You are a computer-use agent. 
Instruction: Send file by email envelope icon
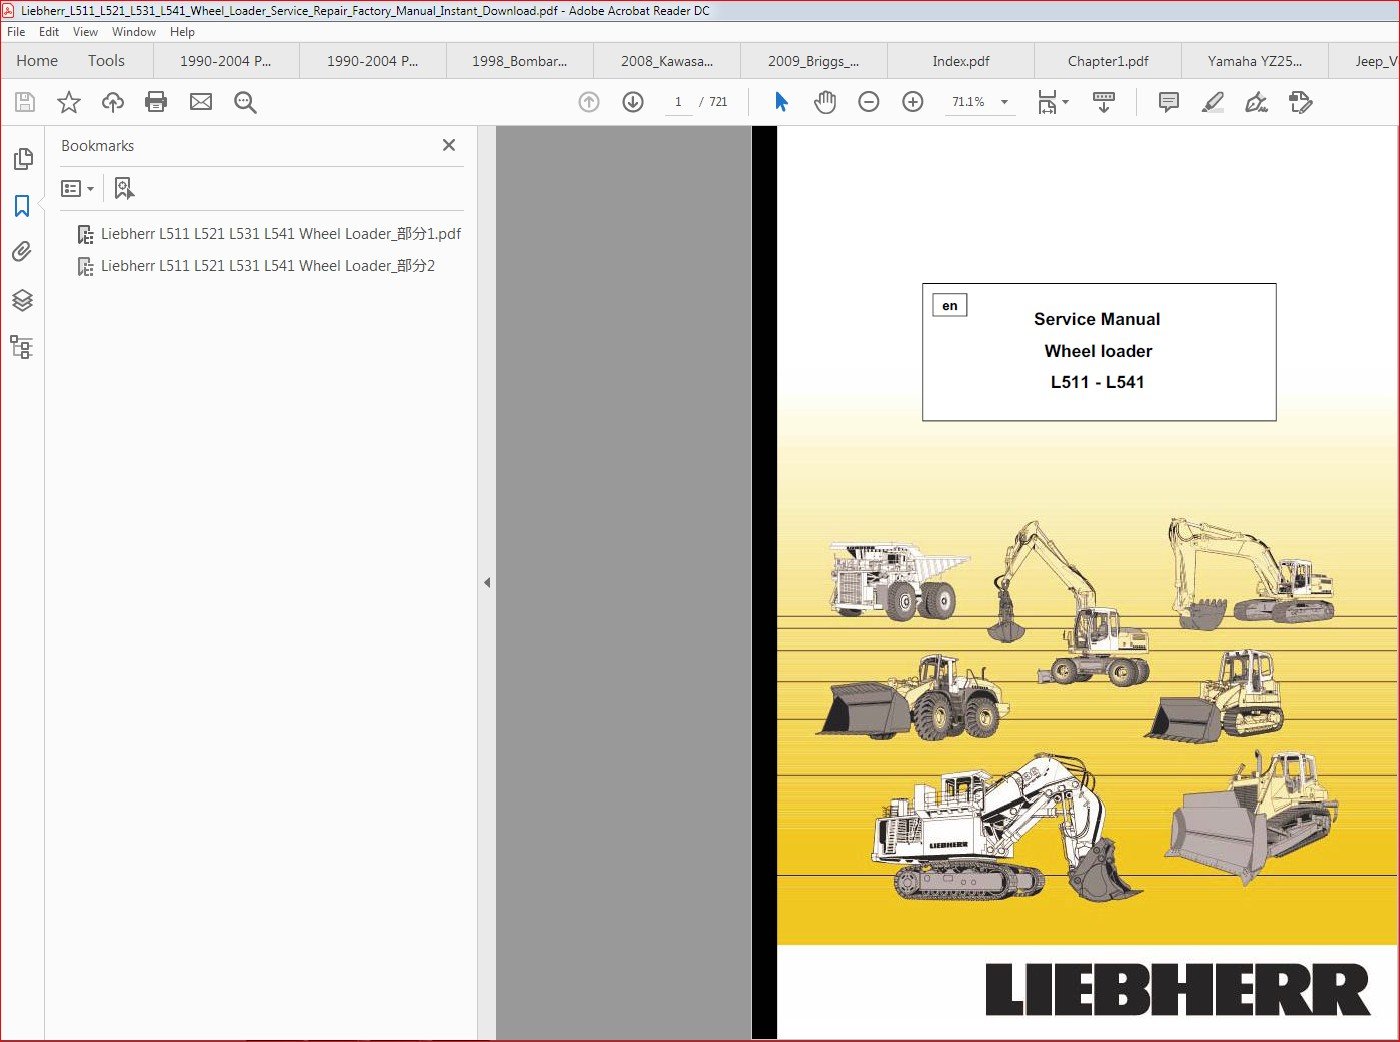click(x=201, y=102)
